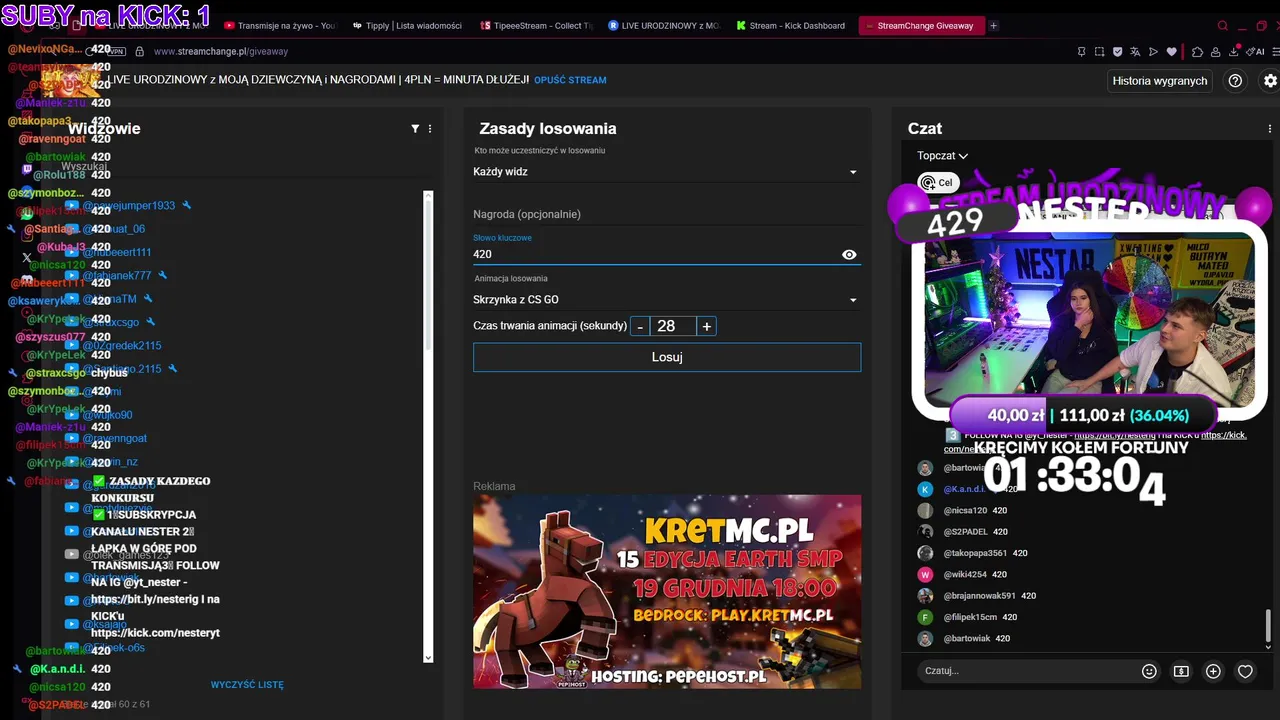Open the Widzowie panel three-dot menu
Image resolution: width=1280 pixels, height=720 pixels.
click(x=430, y=129)
